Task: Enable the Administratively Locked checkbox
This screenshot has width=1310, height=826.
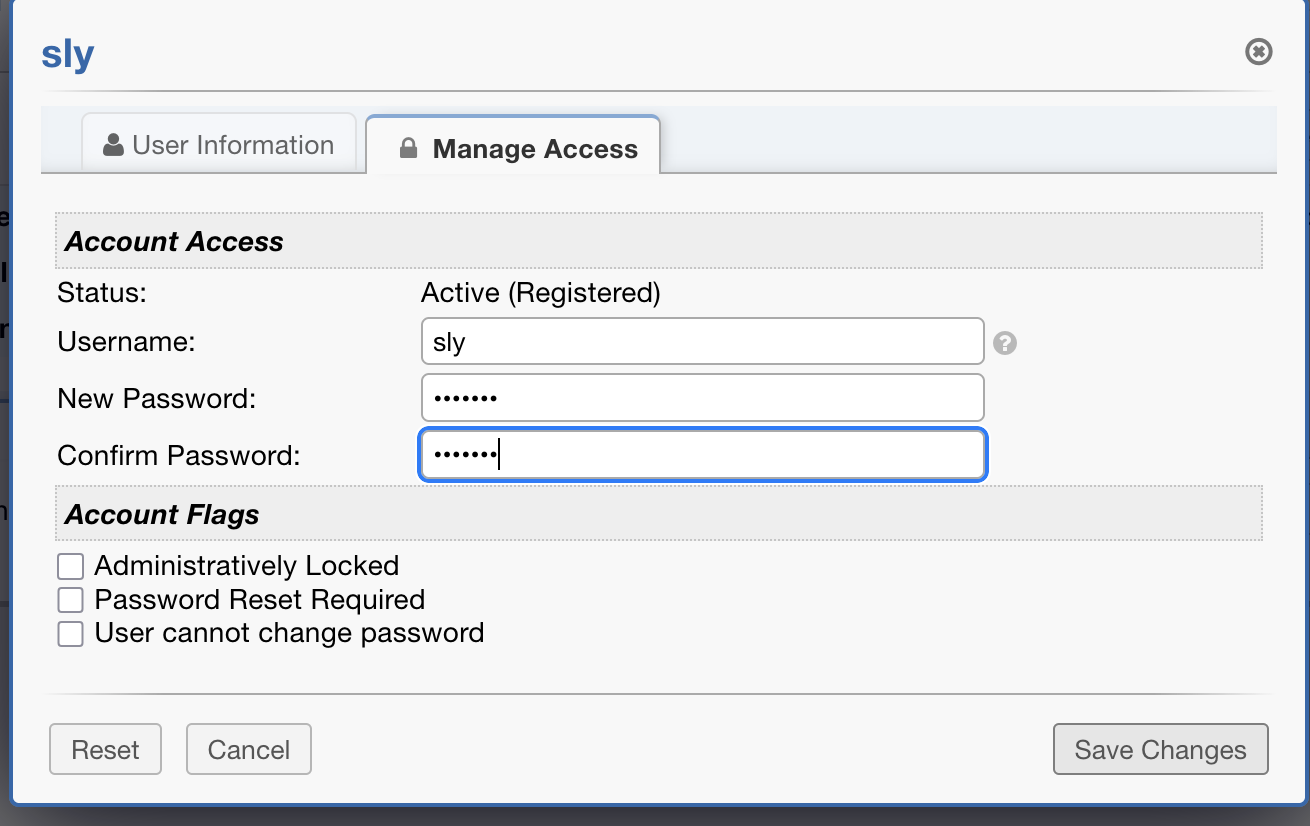Action: [x=70, y=567]
